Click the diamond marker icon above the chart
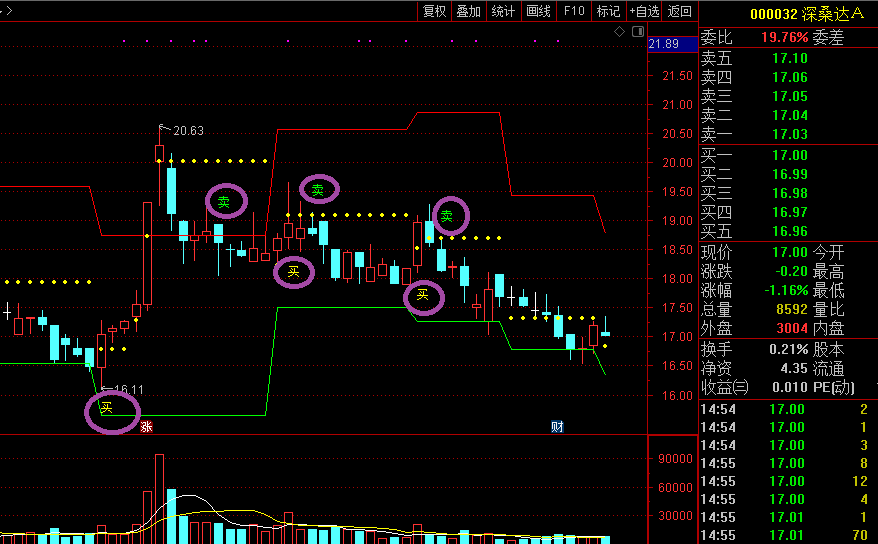Viewport: 878px width, 544px height. pyautogui.click(x=619, y=31)
